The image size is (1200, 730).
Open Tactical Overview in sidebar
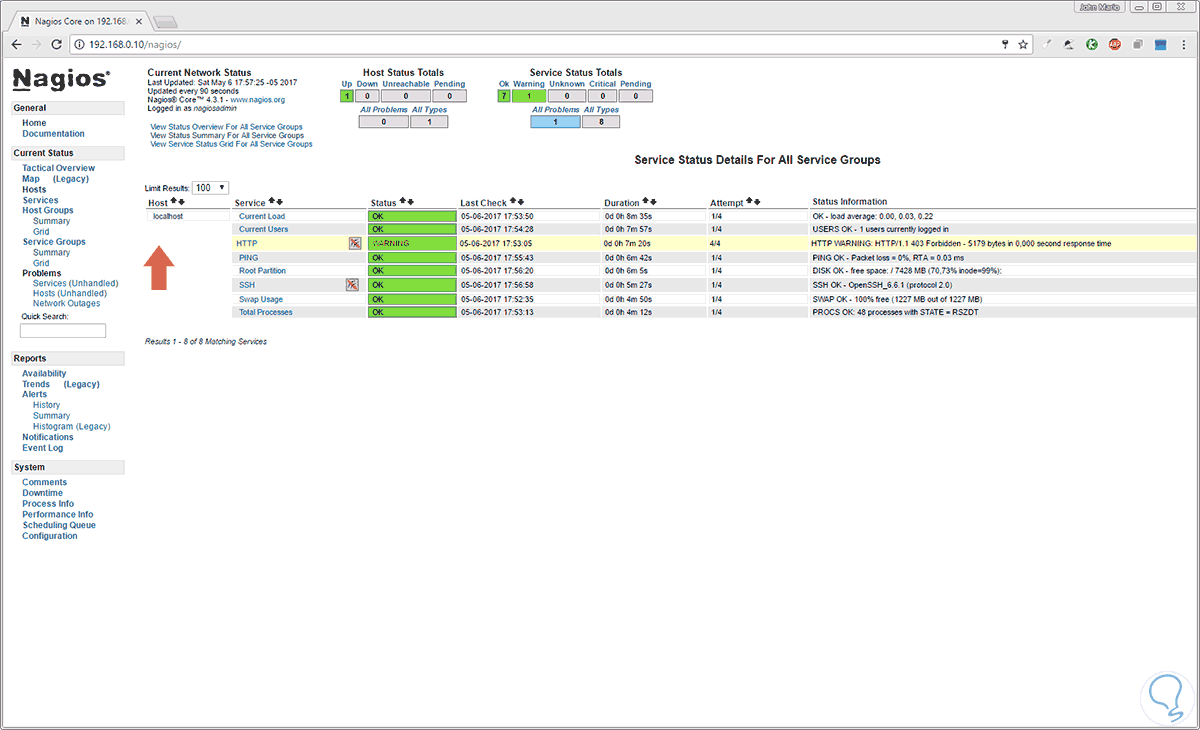click(59, 168)
